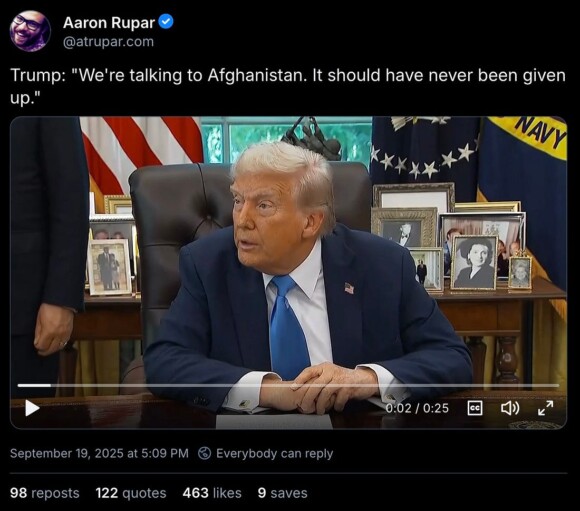
Task: Show who gave the 463 likes
Action: (212, 493)
